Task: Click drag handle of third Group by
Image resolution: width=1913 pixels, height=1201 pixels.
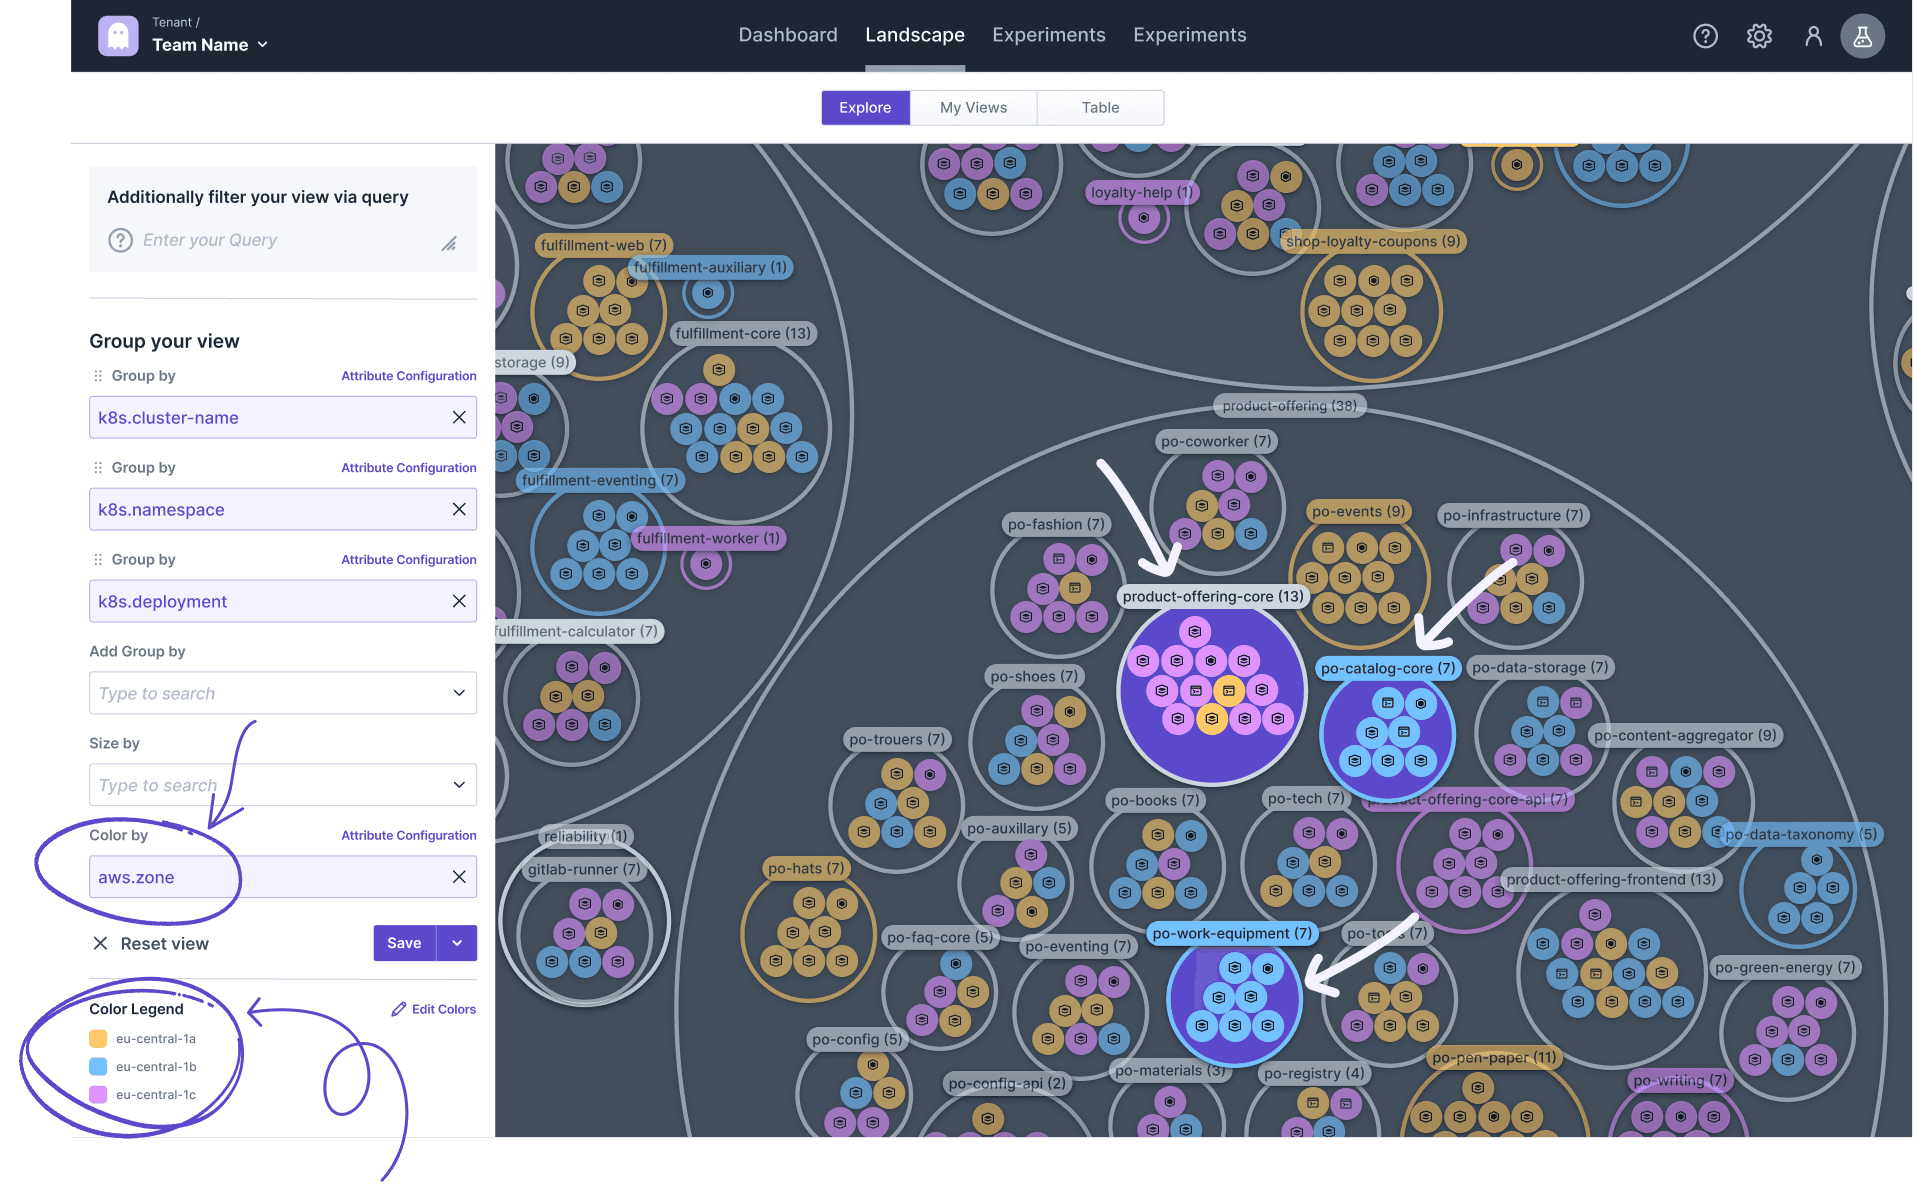Action: pyautogui.click(x=98, y=560)
